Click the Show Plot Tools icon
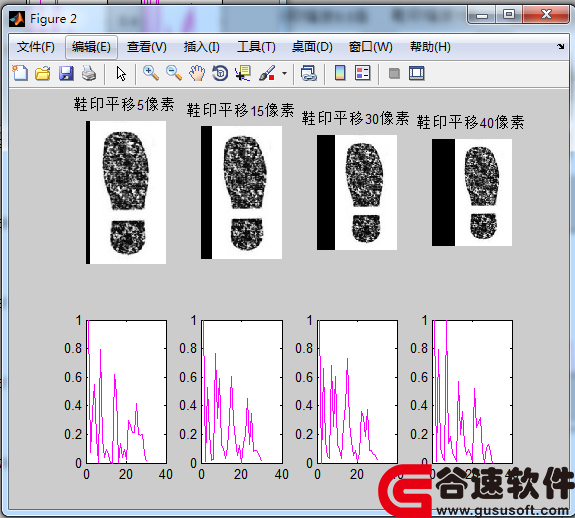Image resolution: width=575 pixels, height=518 pixels. pyautogui.click(x=417, y=73)
